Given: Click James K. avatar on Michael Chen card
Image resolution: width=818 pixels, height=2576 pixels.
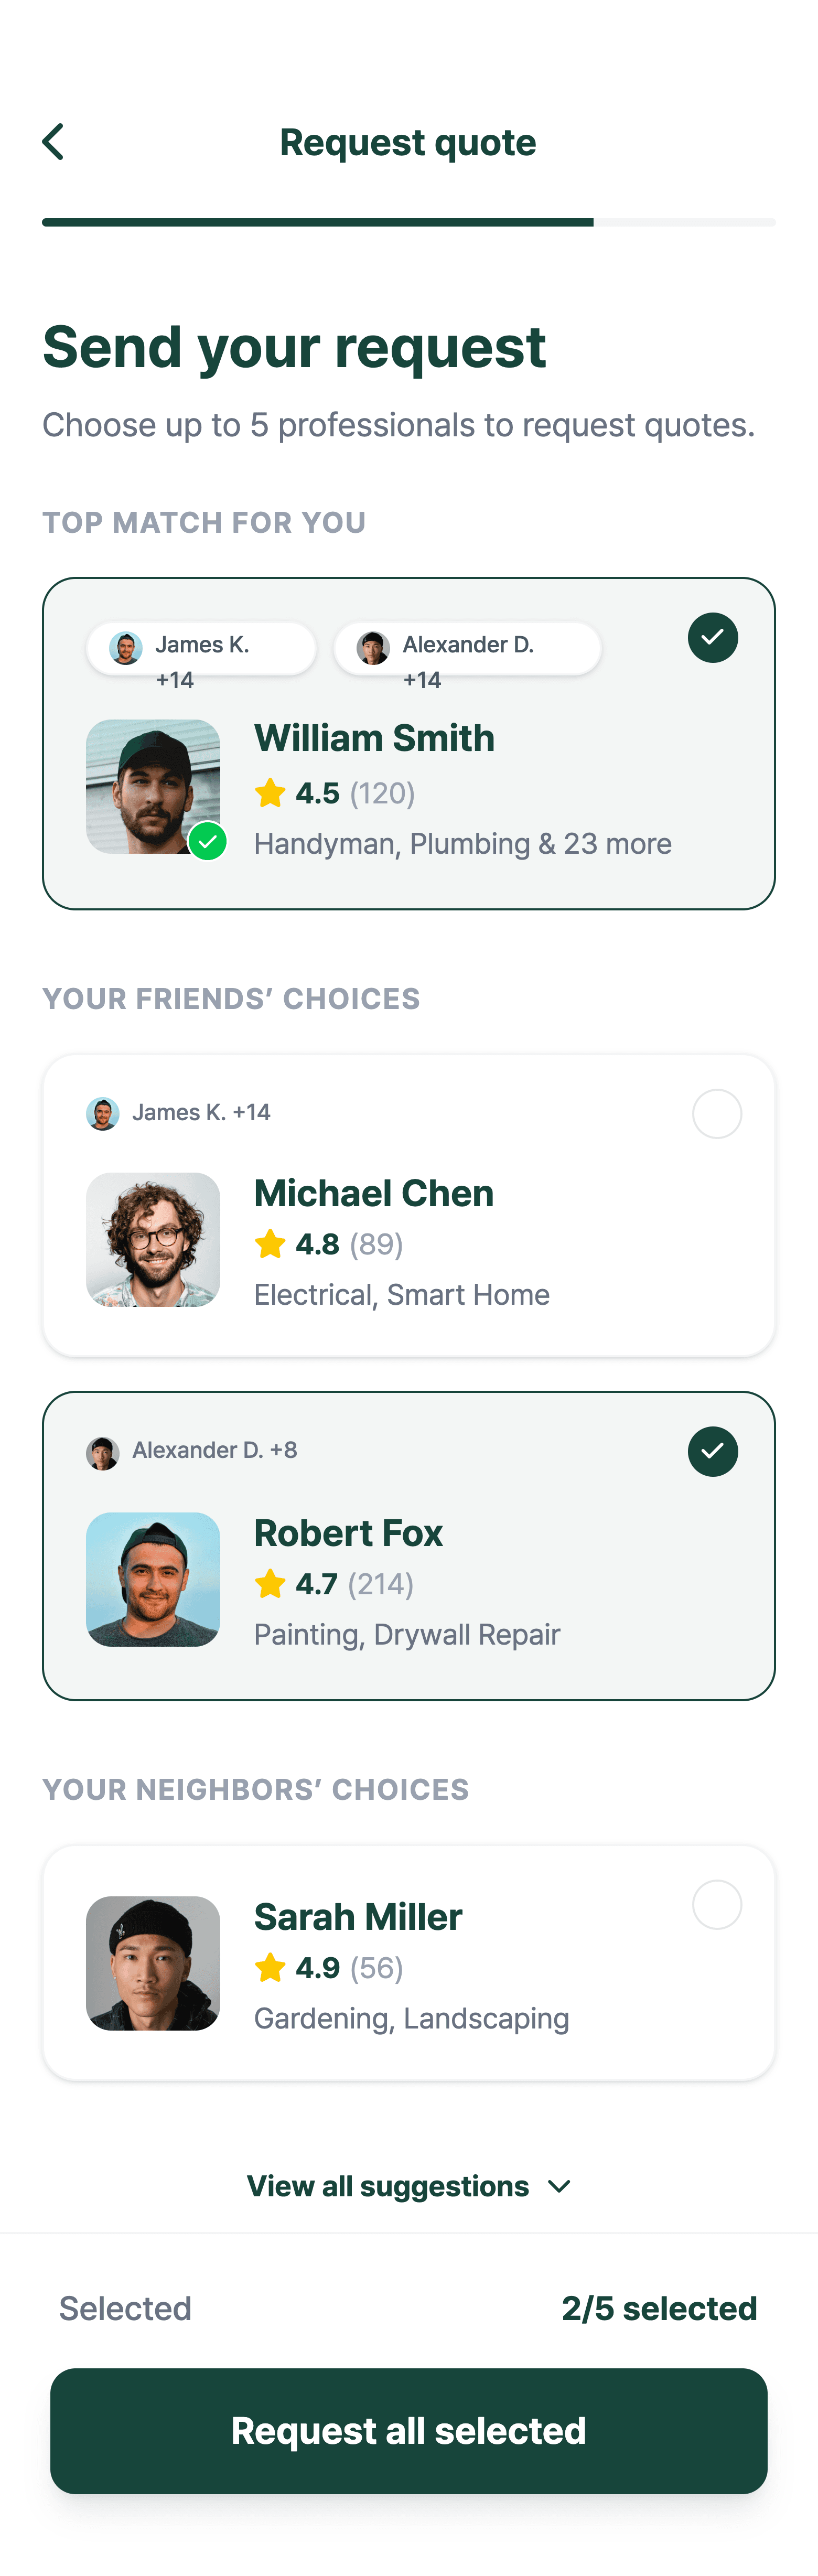Looking at the screenshot, I should click(103, 1113).
